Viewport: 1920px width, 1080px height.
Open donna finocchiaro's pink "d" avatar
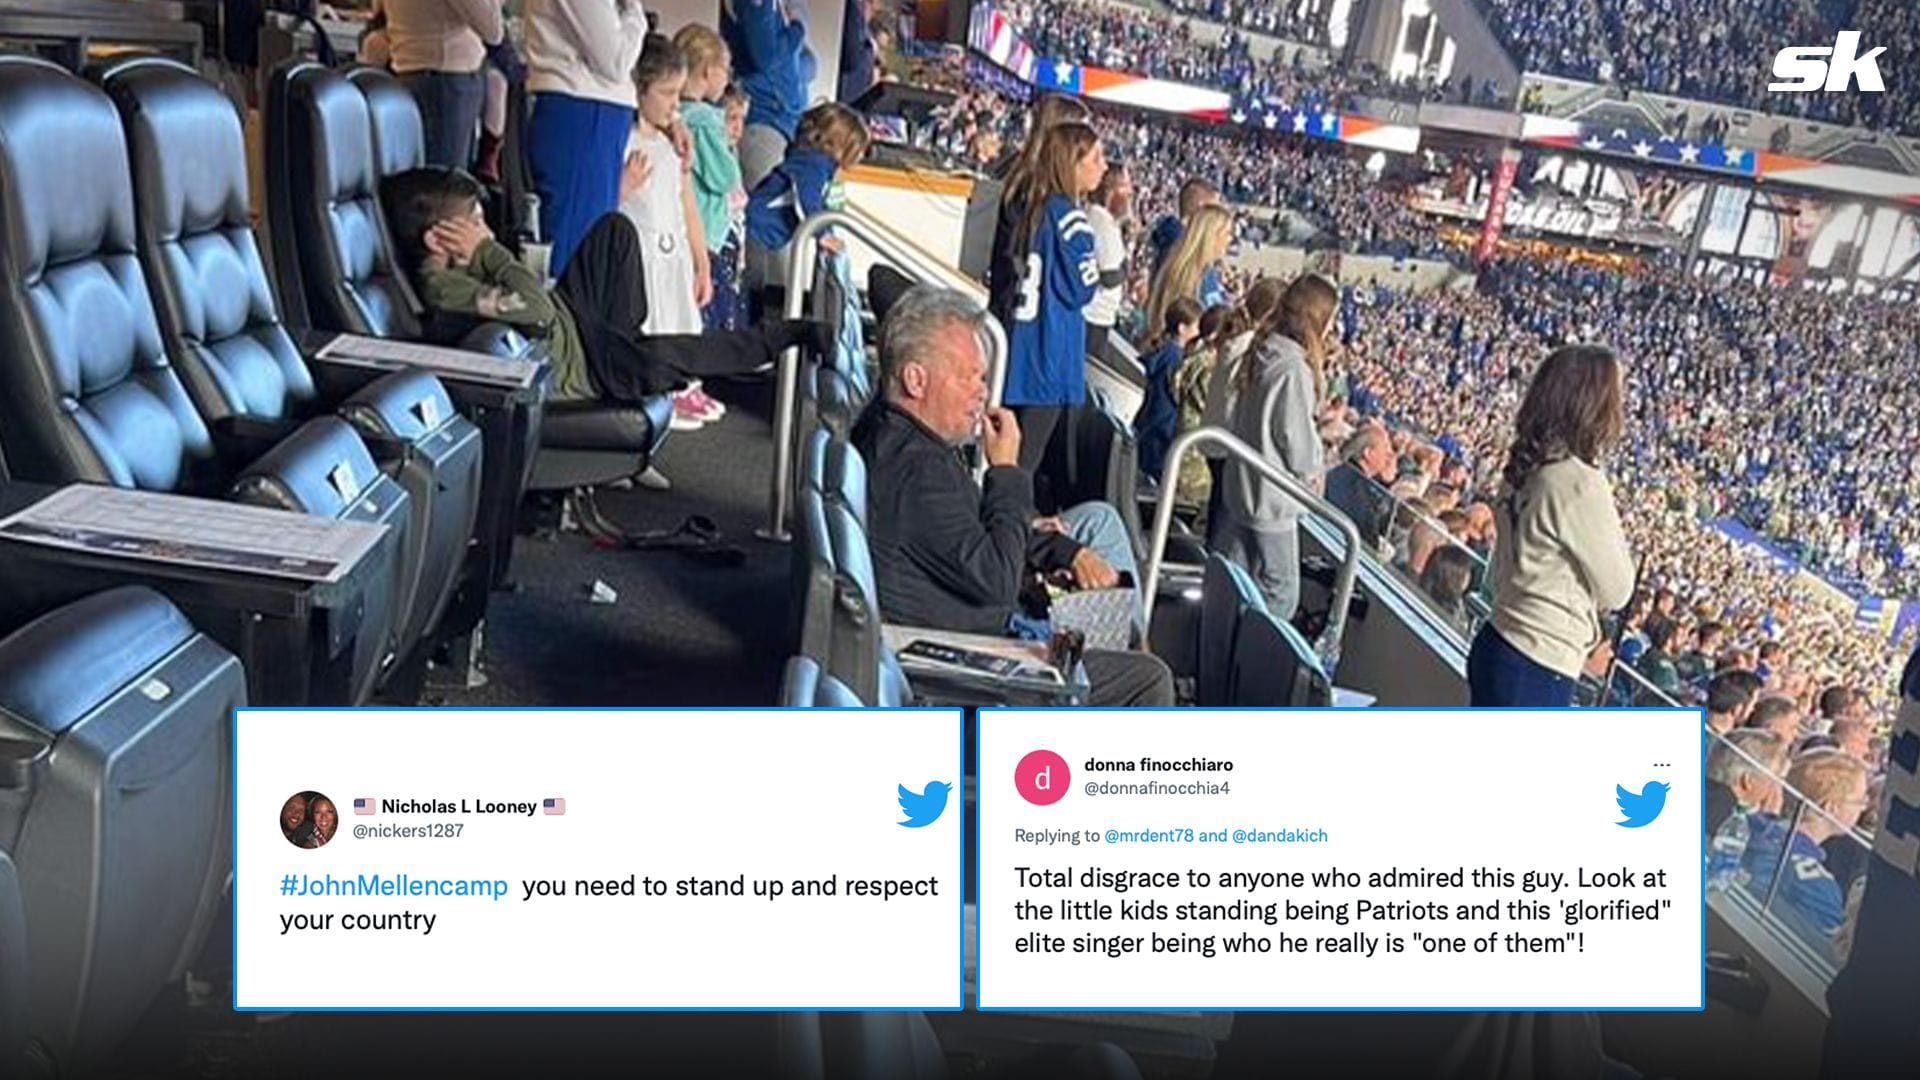1042,777
